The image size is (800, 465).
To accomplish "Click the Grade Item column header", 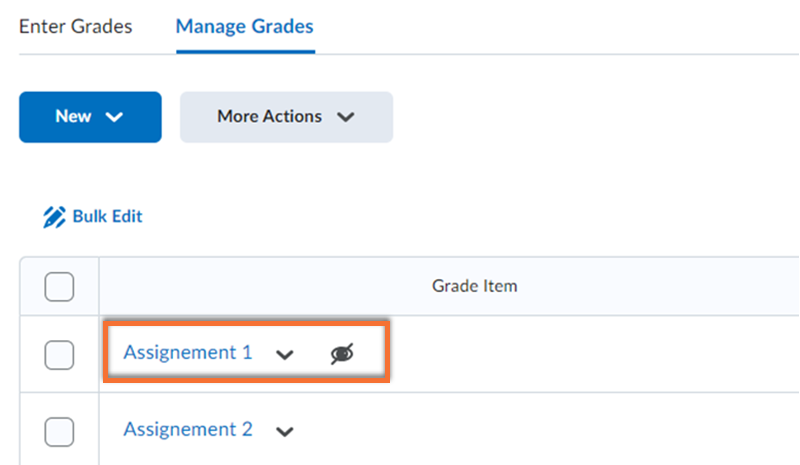I will coord(474,286).
